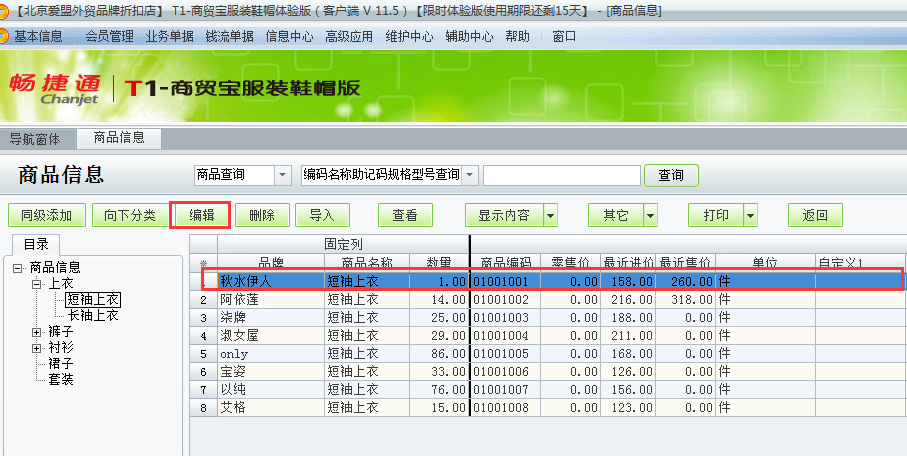
Task: Select the 宝姿 brand row
Action: pyautogui.click(x=271, y=372)
